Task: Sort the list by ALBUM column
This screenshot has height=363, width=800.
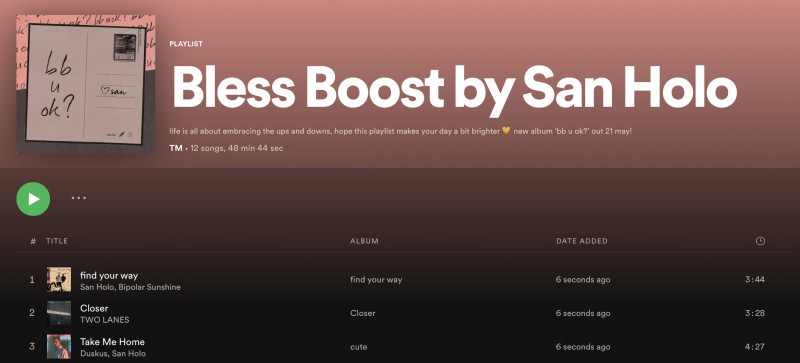Action: pos(364,241)
